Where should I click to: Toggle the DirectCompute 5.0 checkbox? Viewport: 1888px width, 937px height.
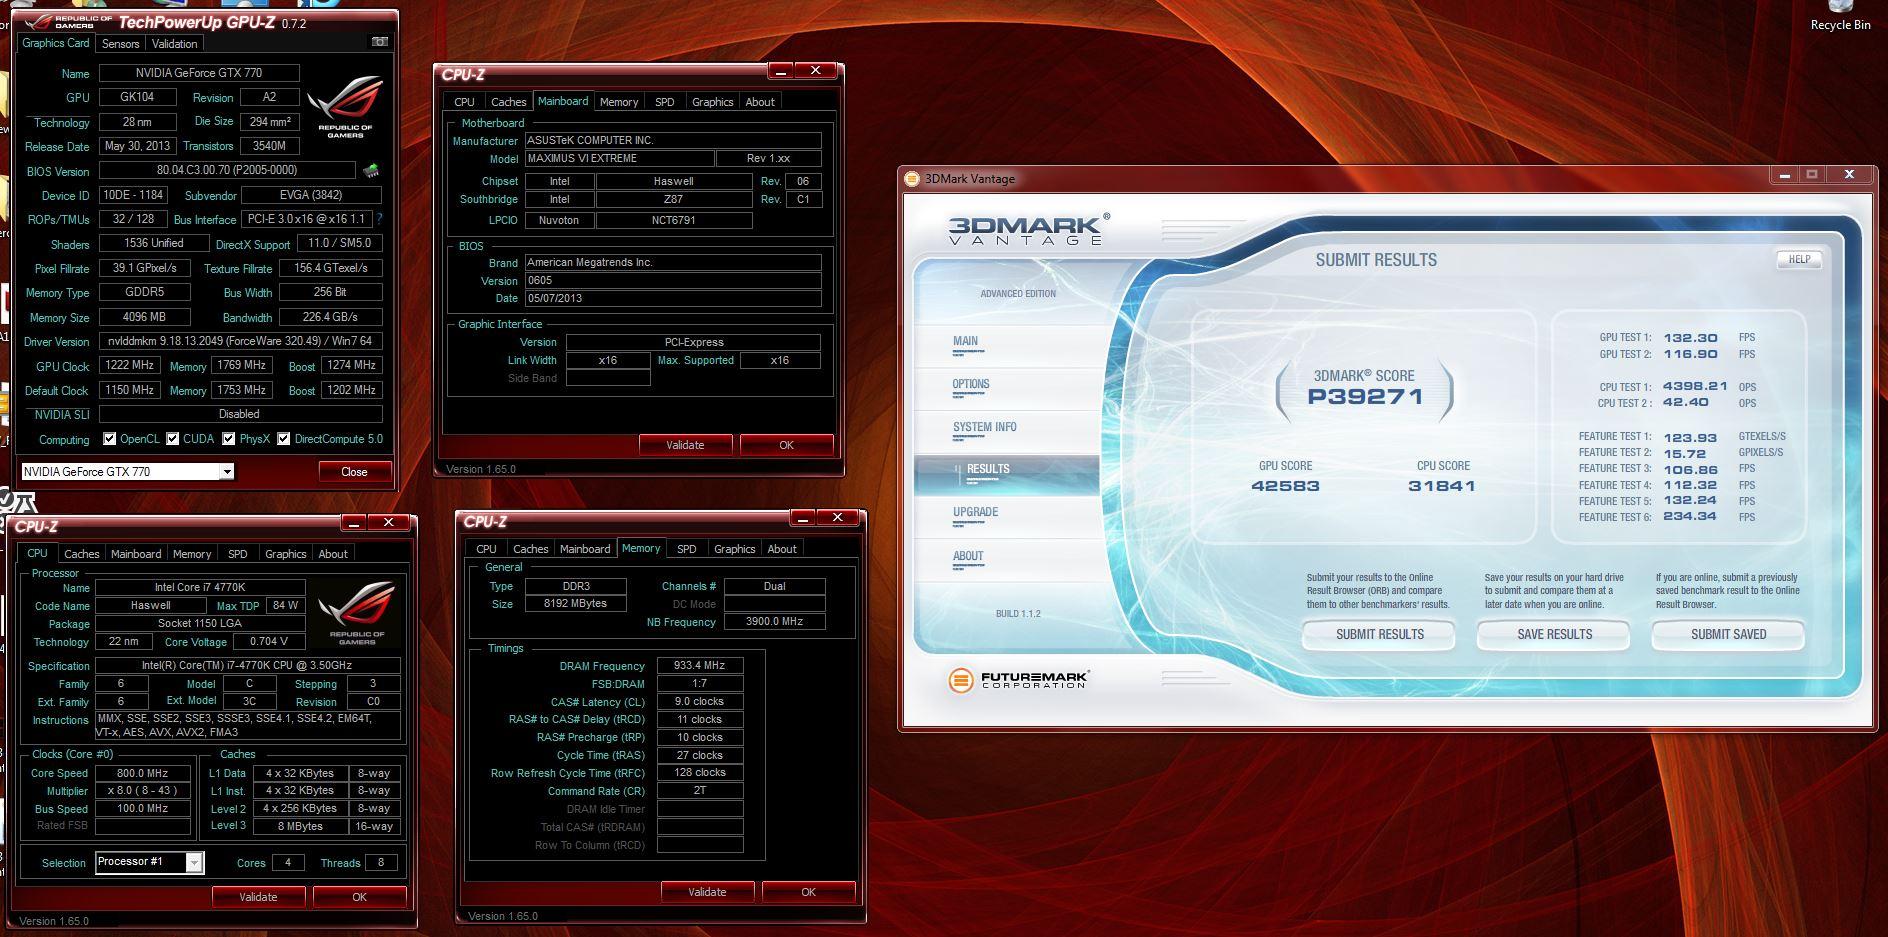(x=284, y=439)
